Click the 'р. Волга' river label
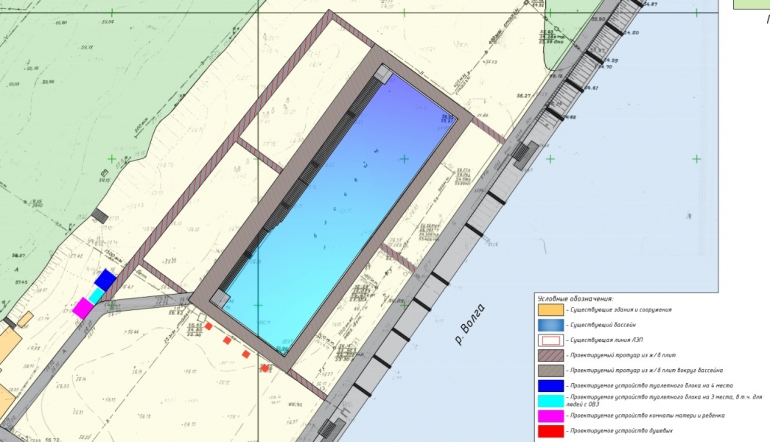Screen dimensions: 770x442 (x=469, y=326)
